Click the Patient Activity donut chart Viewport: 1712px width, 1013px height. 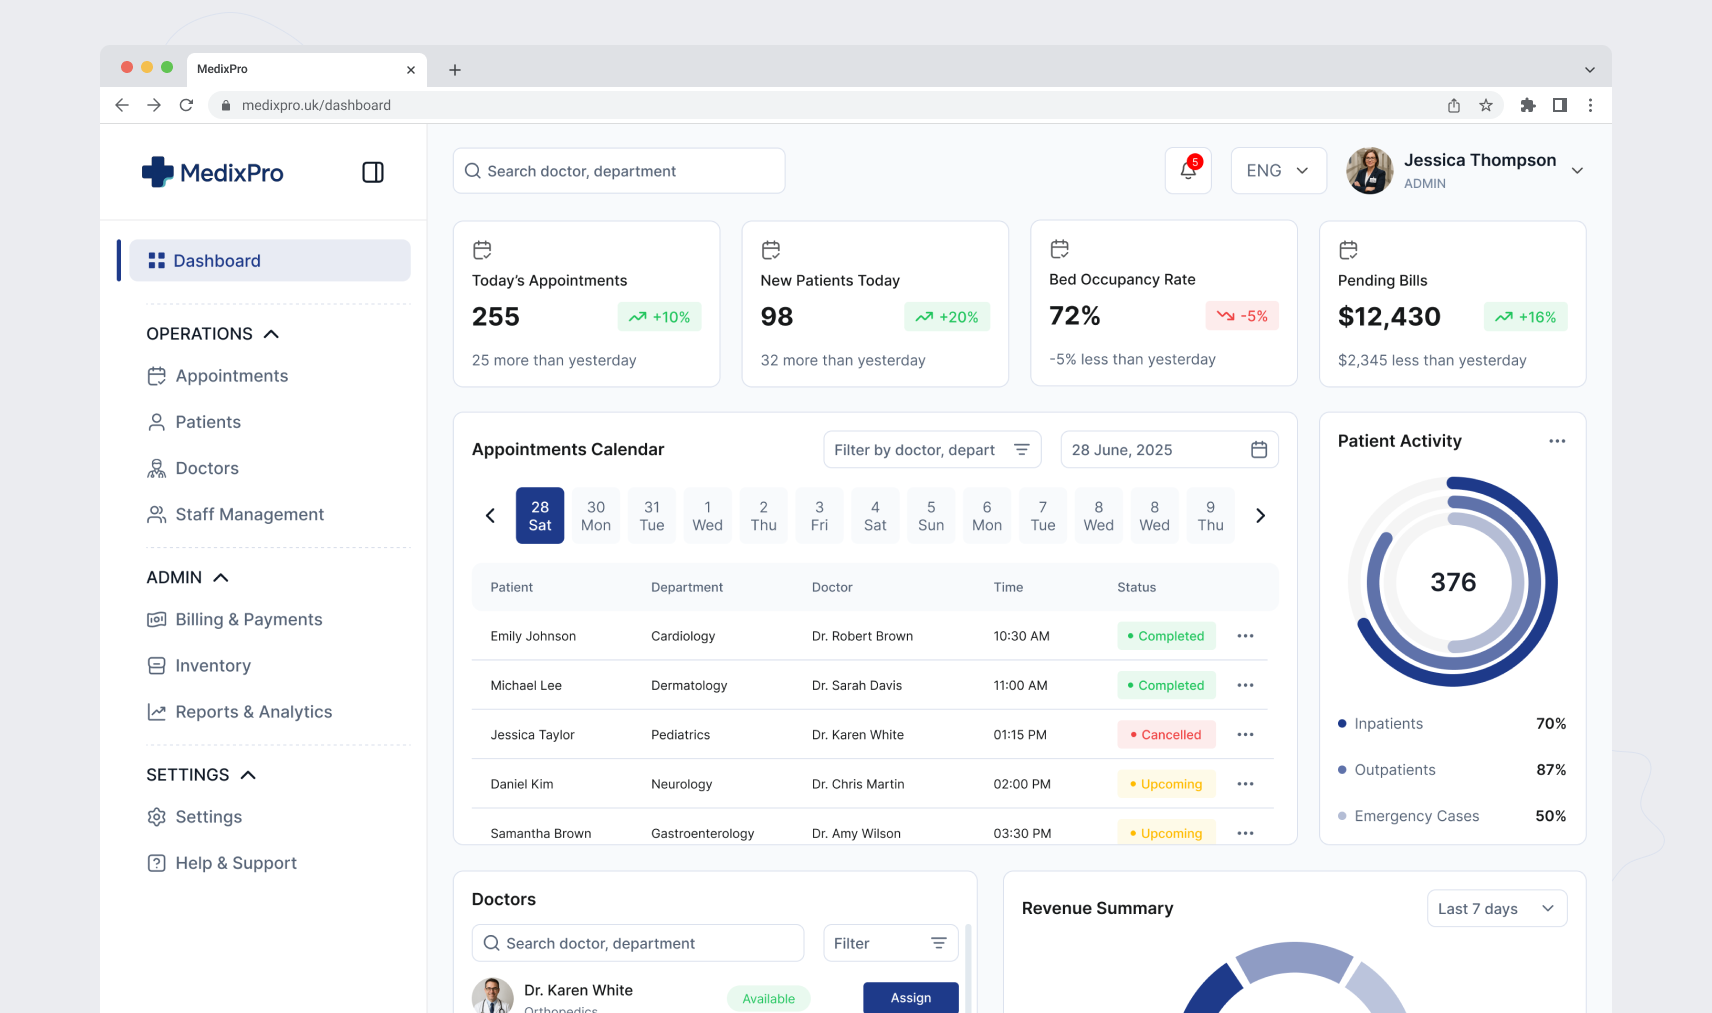[x=1452, y=581]
